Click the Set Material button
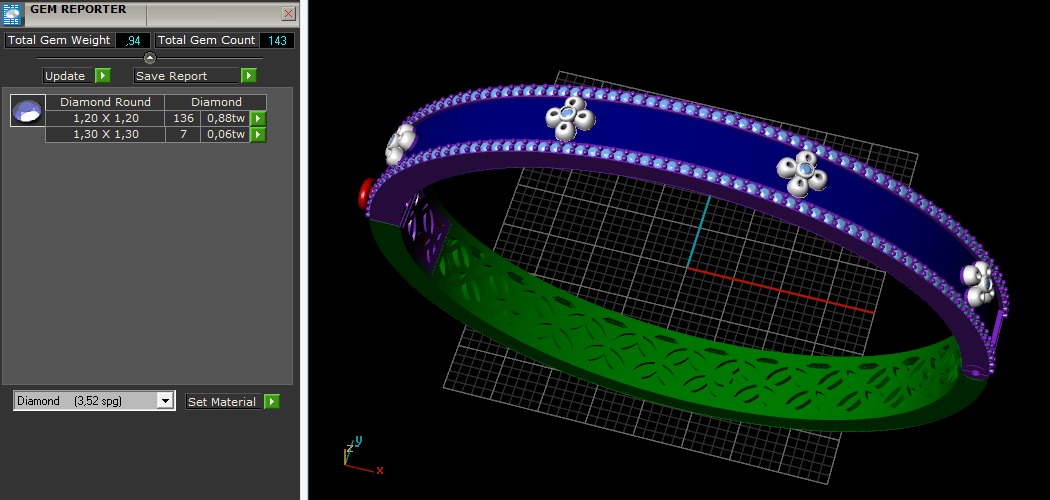 coord(224,402)
